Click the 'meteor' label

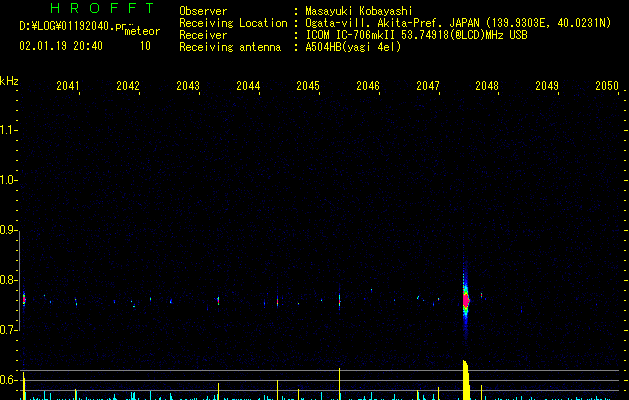click(142, 31)
